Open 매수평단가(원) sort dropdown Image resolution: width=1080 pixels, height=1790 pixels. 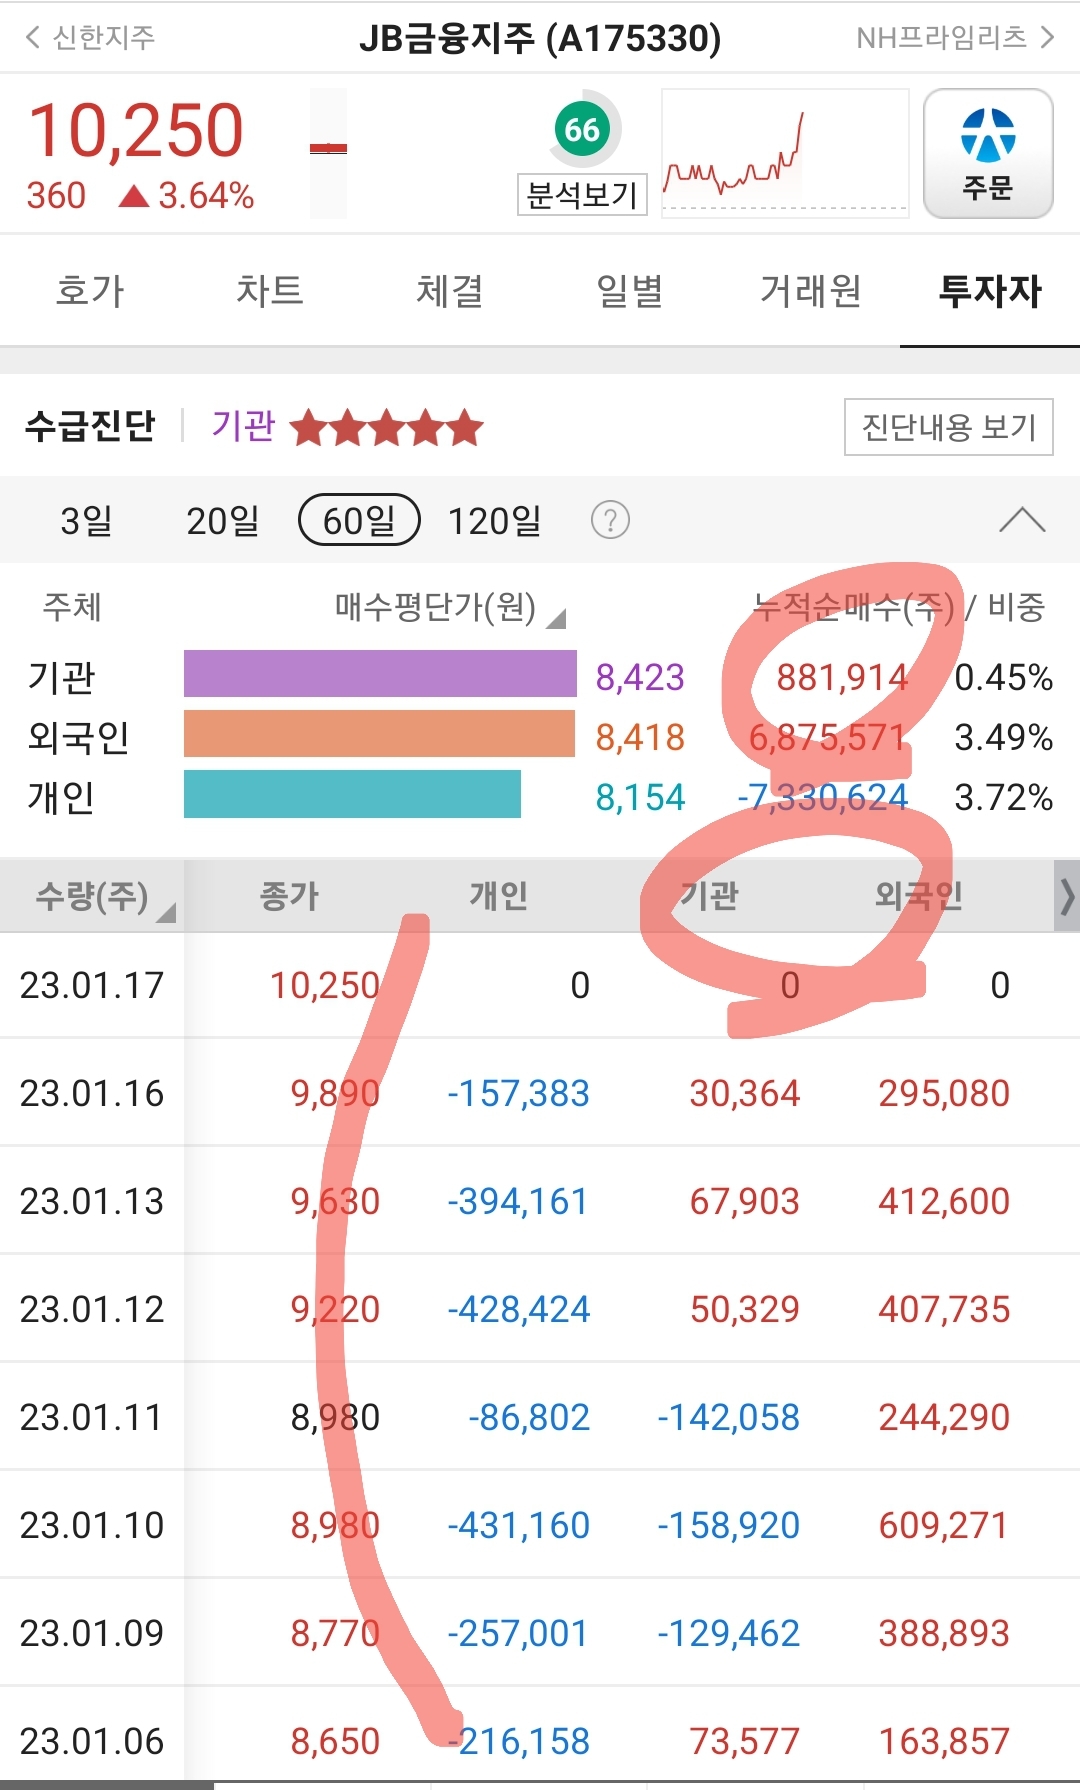coord(450,607)
